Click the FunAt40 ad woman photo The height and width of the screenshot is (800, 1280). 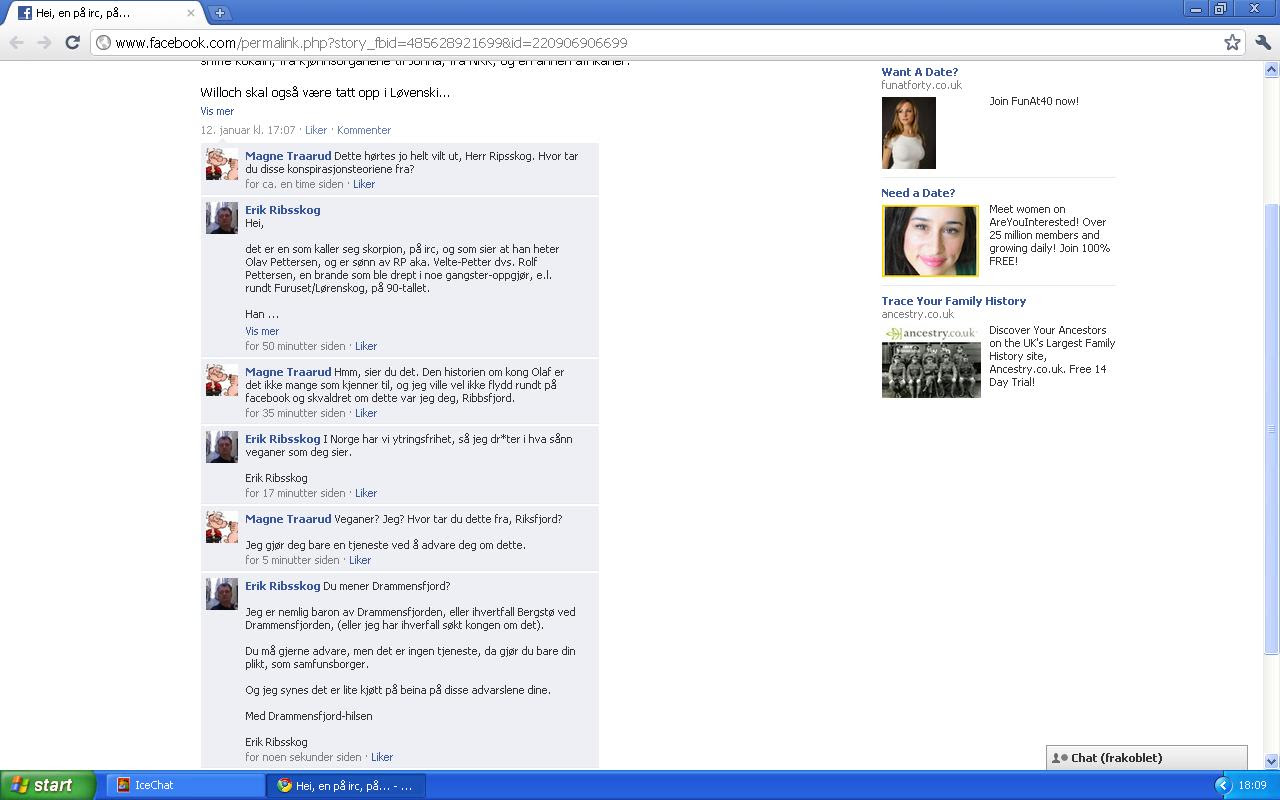908,133
